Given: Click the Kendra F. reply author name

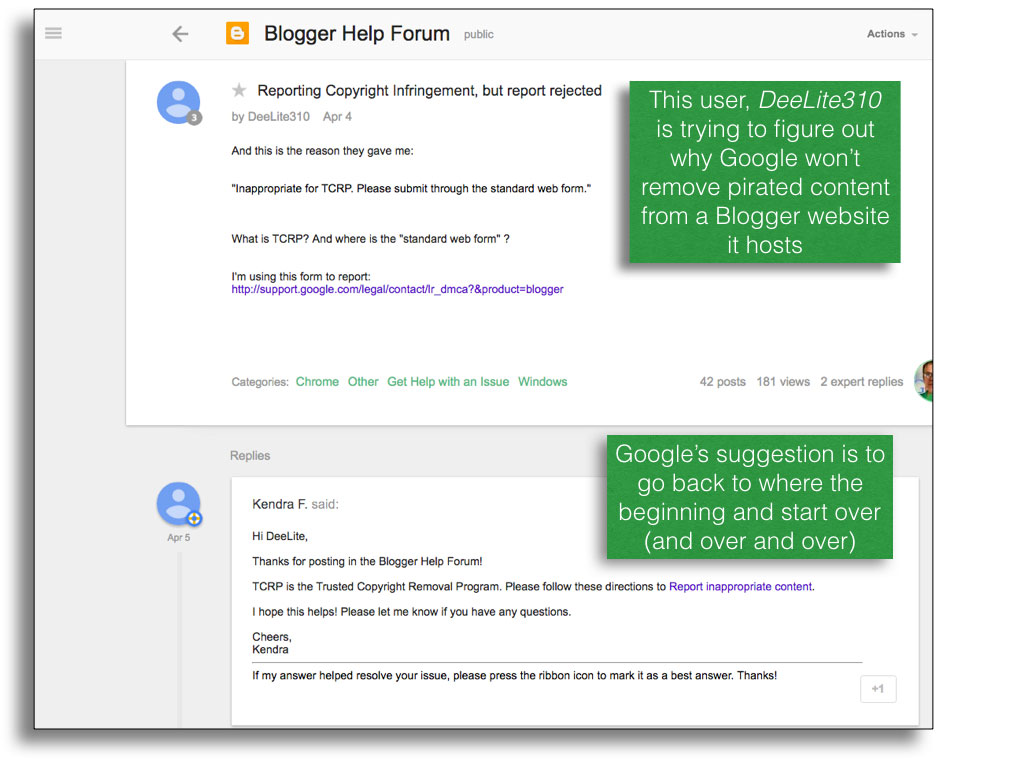Looking at the screenshot, I should point(280,504).
